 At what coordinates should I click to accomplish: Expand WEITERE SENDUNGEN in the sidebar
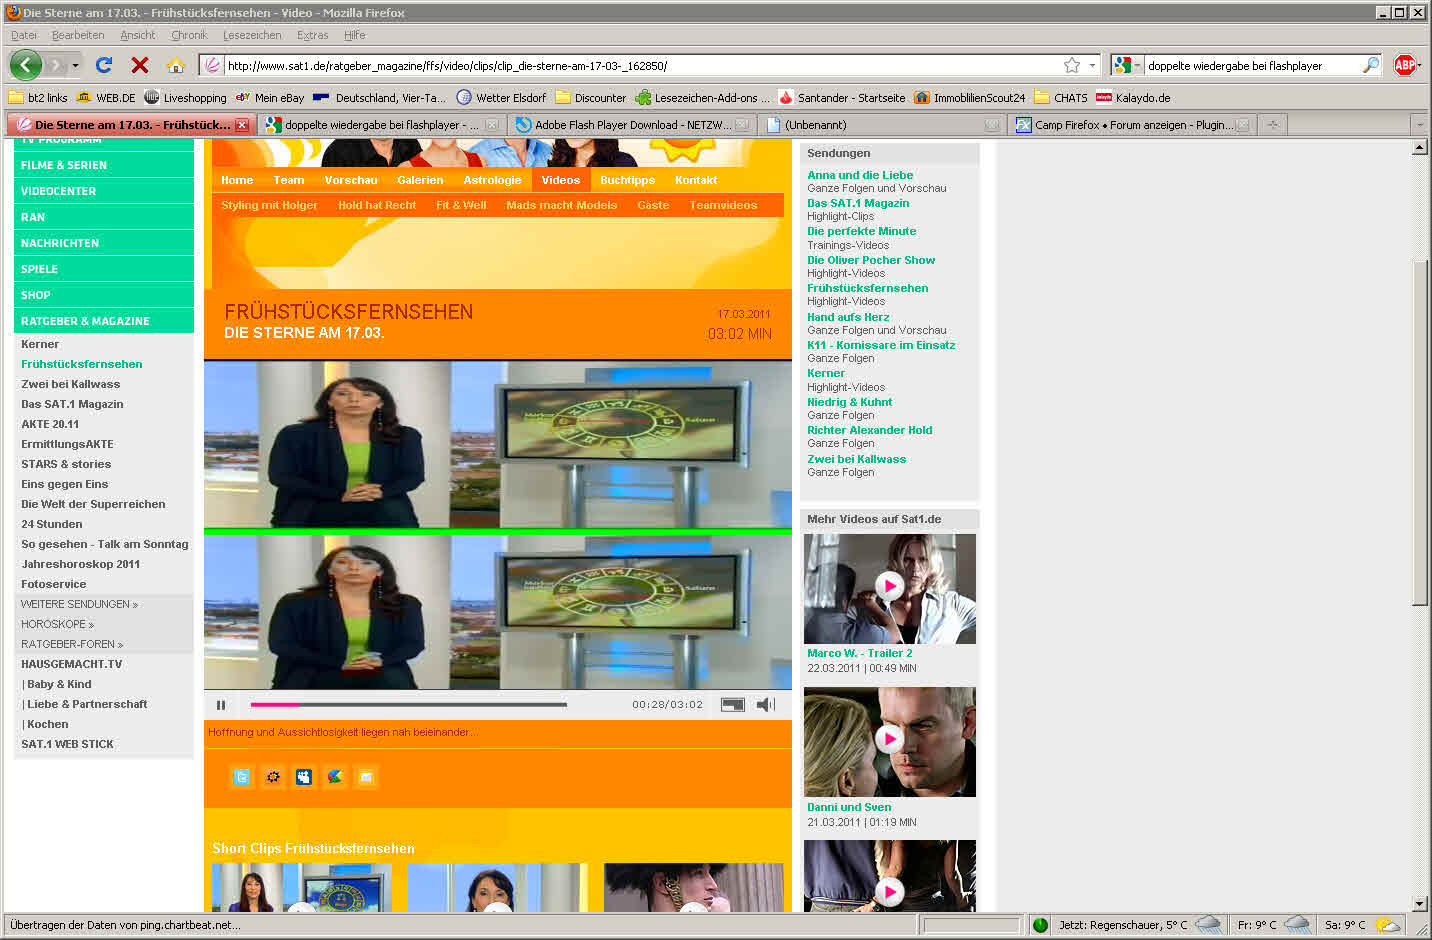tap(80, 604)
